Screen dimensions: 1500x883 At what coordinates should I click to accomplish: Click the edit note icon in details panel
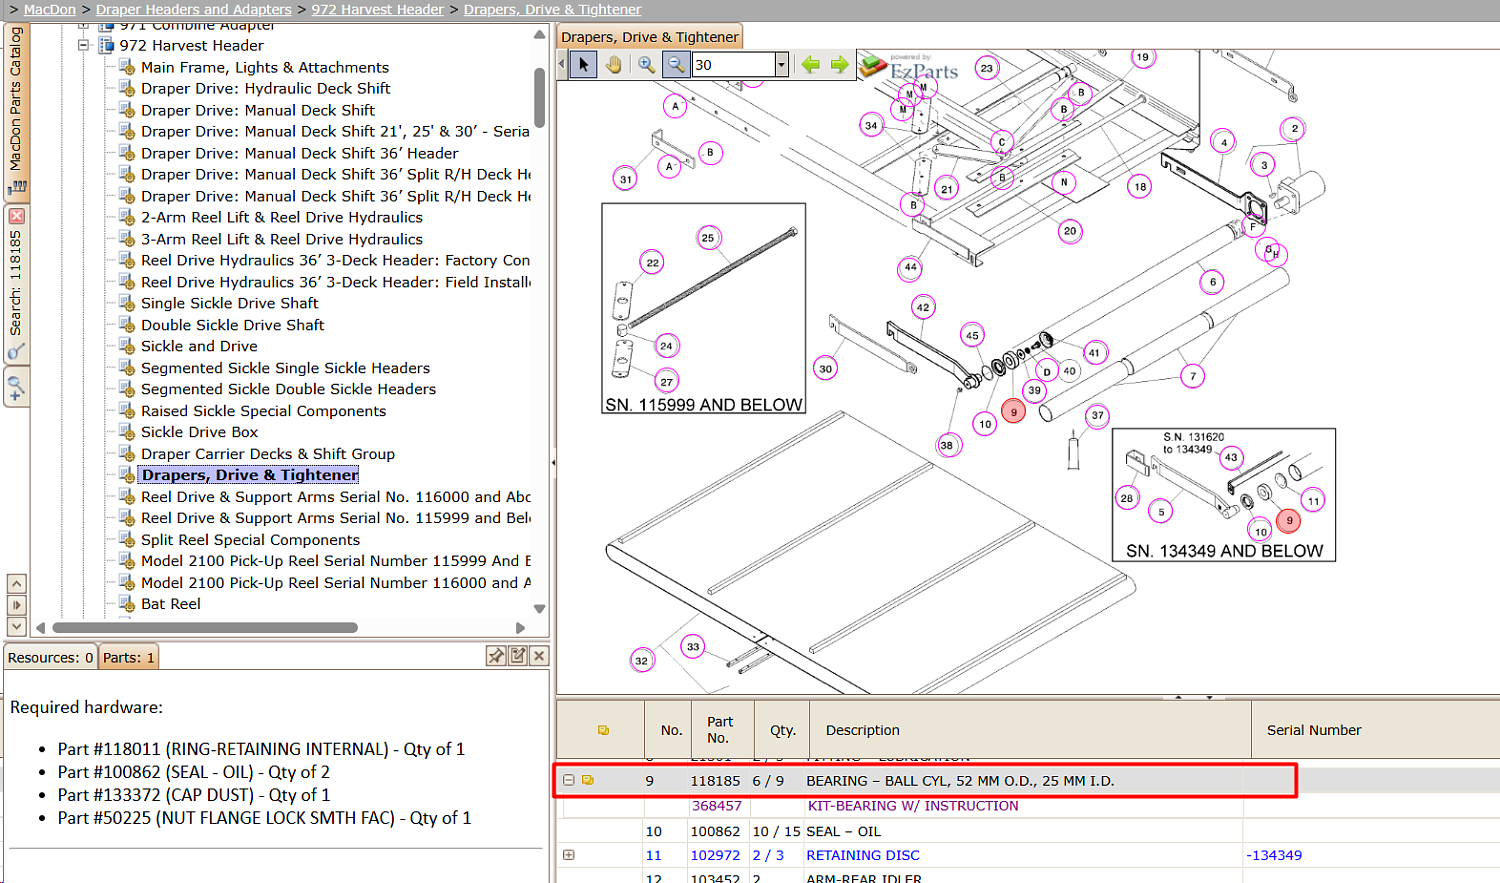point(517,656)
